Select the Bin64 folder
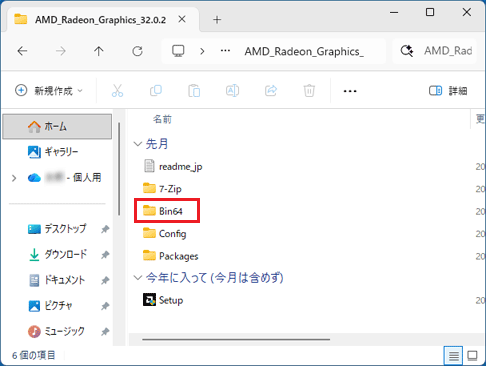 (x=163, y=211)
